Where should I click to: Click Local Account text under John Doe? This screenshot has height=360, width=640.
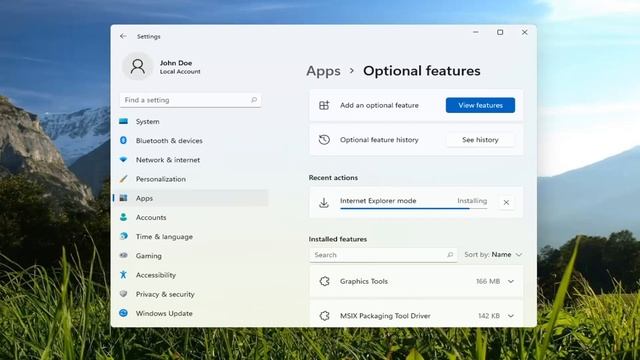click(x=180, y=71)
